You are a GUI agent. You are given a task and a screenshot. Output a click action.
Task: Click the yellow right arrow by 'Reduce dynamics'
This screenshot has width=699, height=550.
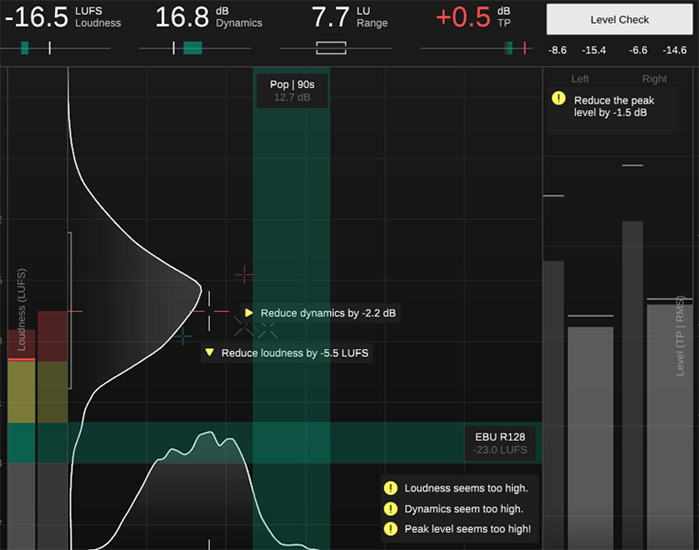[249, 313]
